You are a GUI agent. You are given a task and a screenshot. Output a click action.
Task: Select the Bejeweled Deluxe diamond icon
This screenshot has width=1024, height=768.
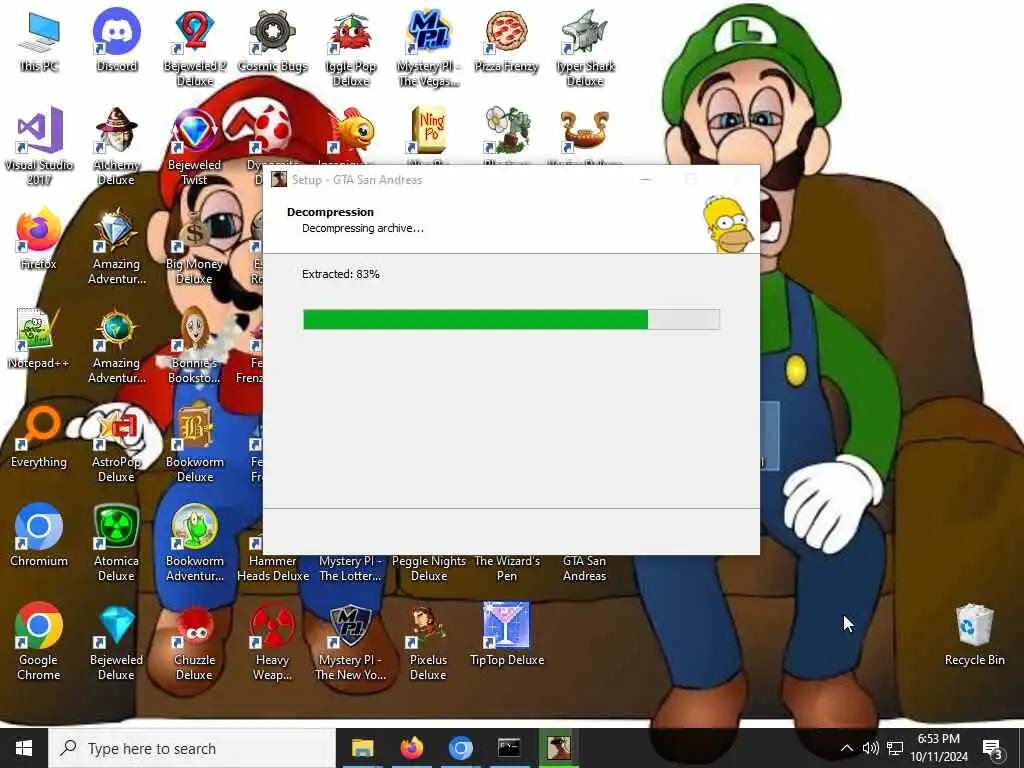tap(116, 641)
